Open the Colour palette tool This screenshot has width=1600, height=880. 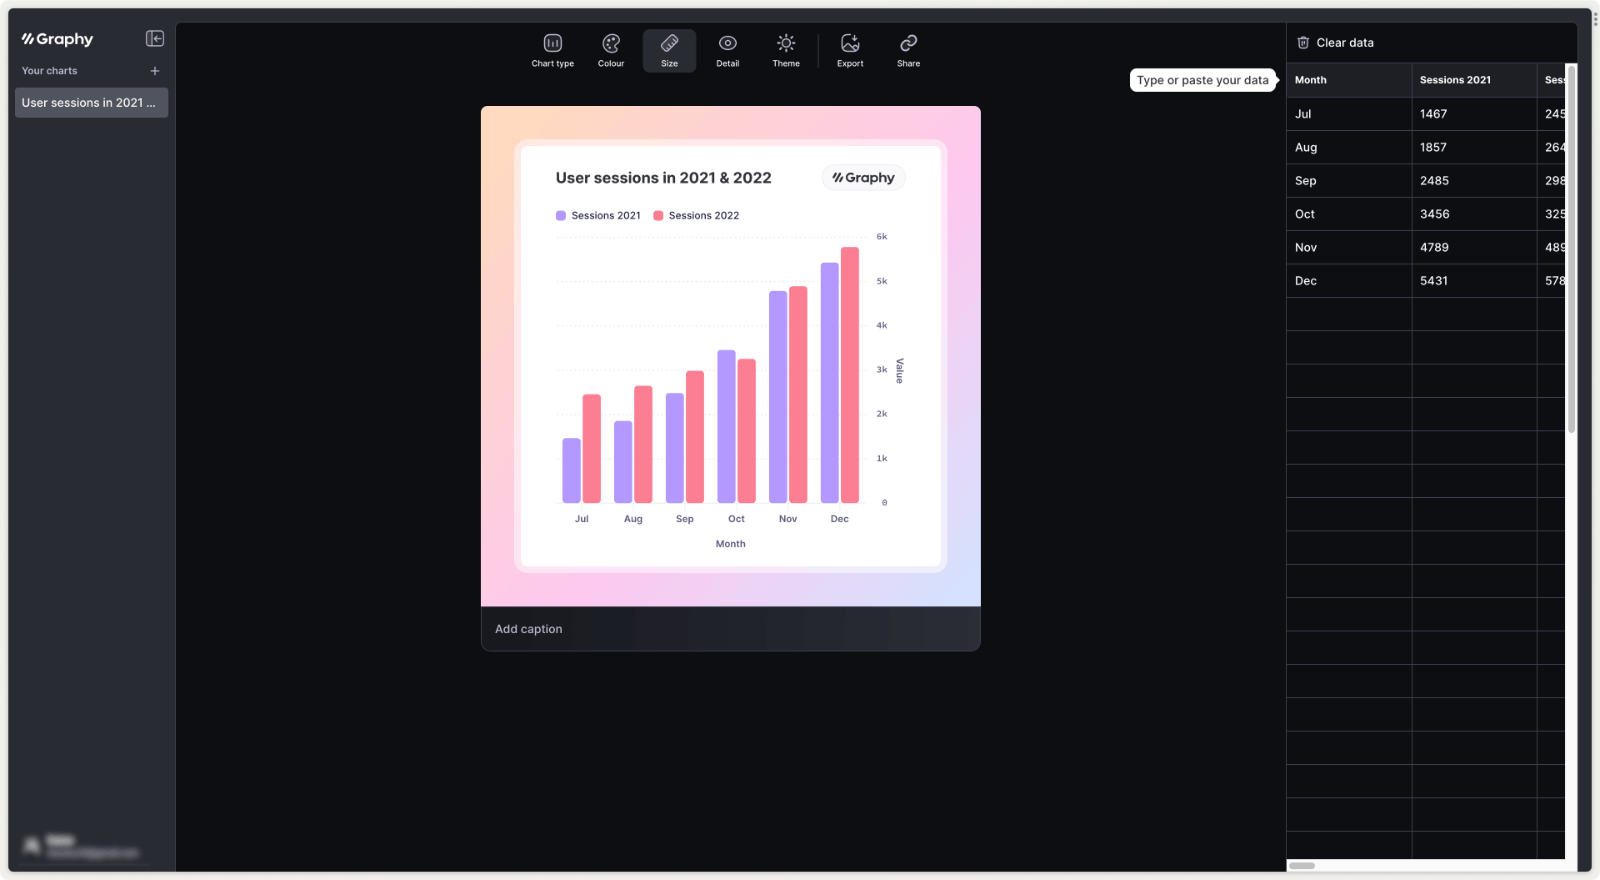click(x=611, y=50)
